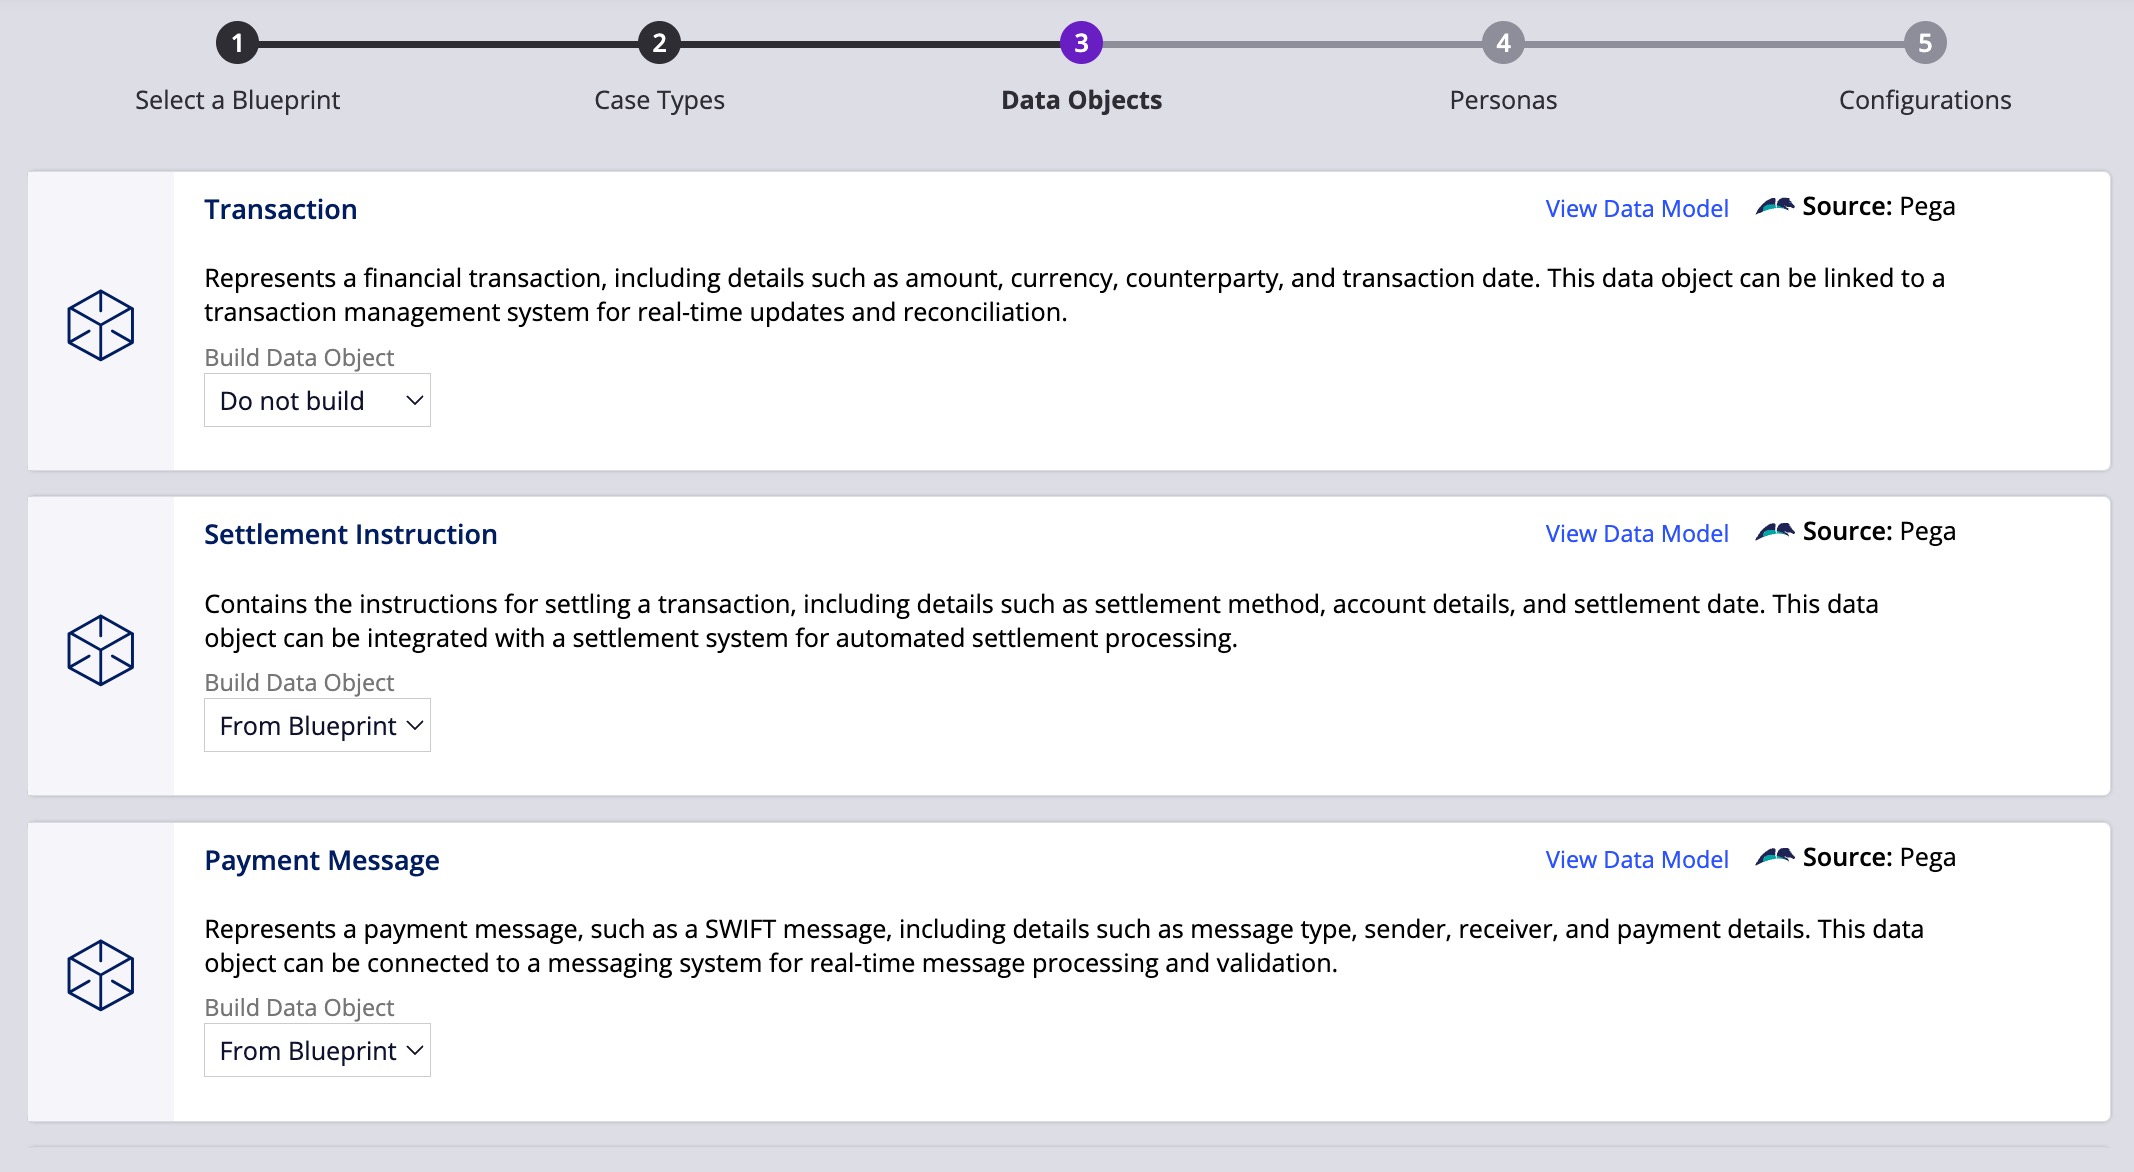Click the purple step 3 circle
This screenshot has width=2134, height=1172.
pyautogui.click(x=1081, y=43)
